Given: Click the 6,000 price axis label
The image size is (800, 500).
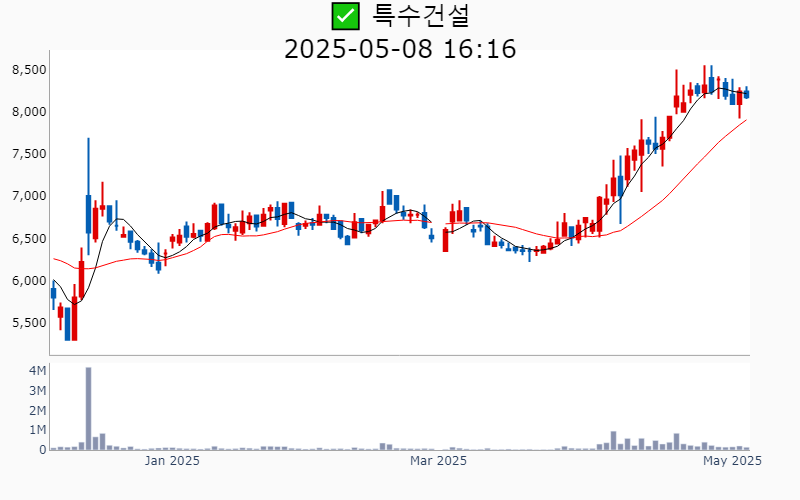Looking at the screenshot, I should [x=29, y=281].
